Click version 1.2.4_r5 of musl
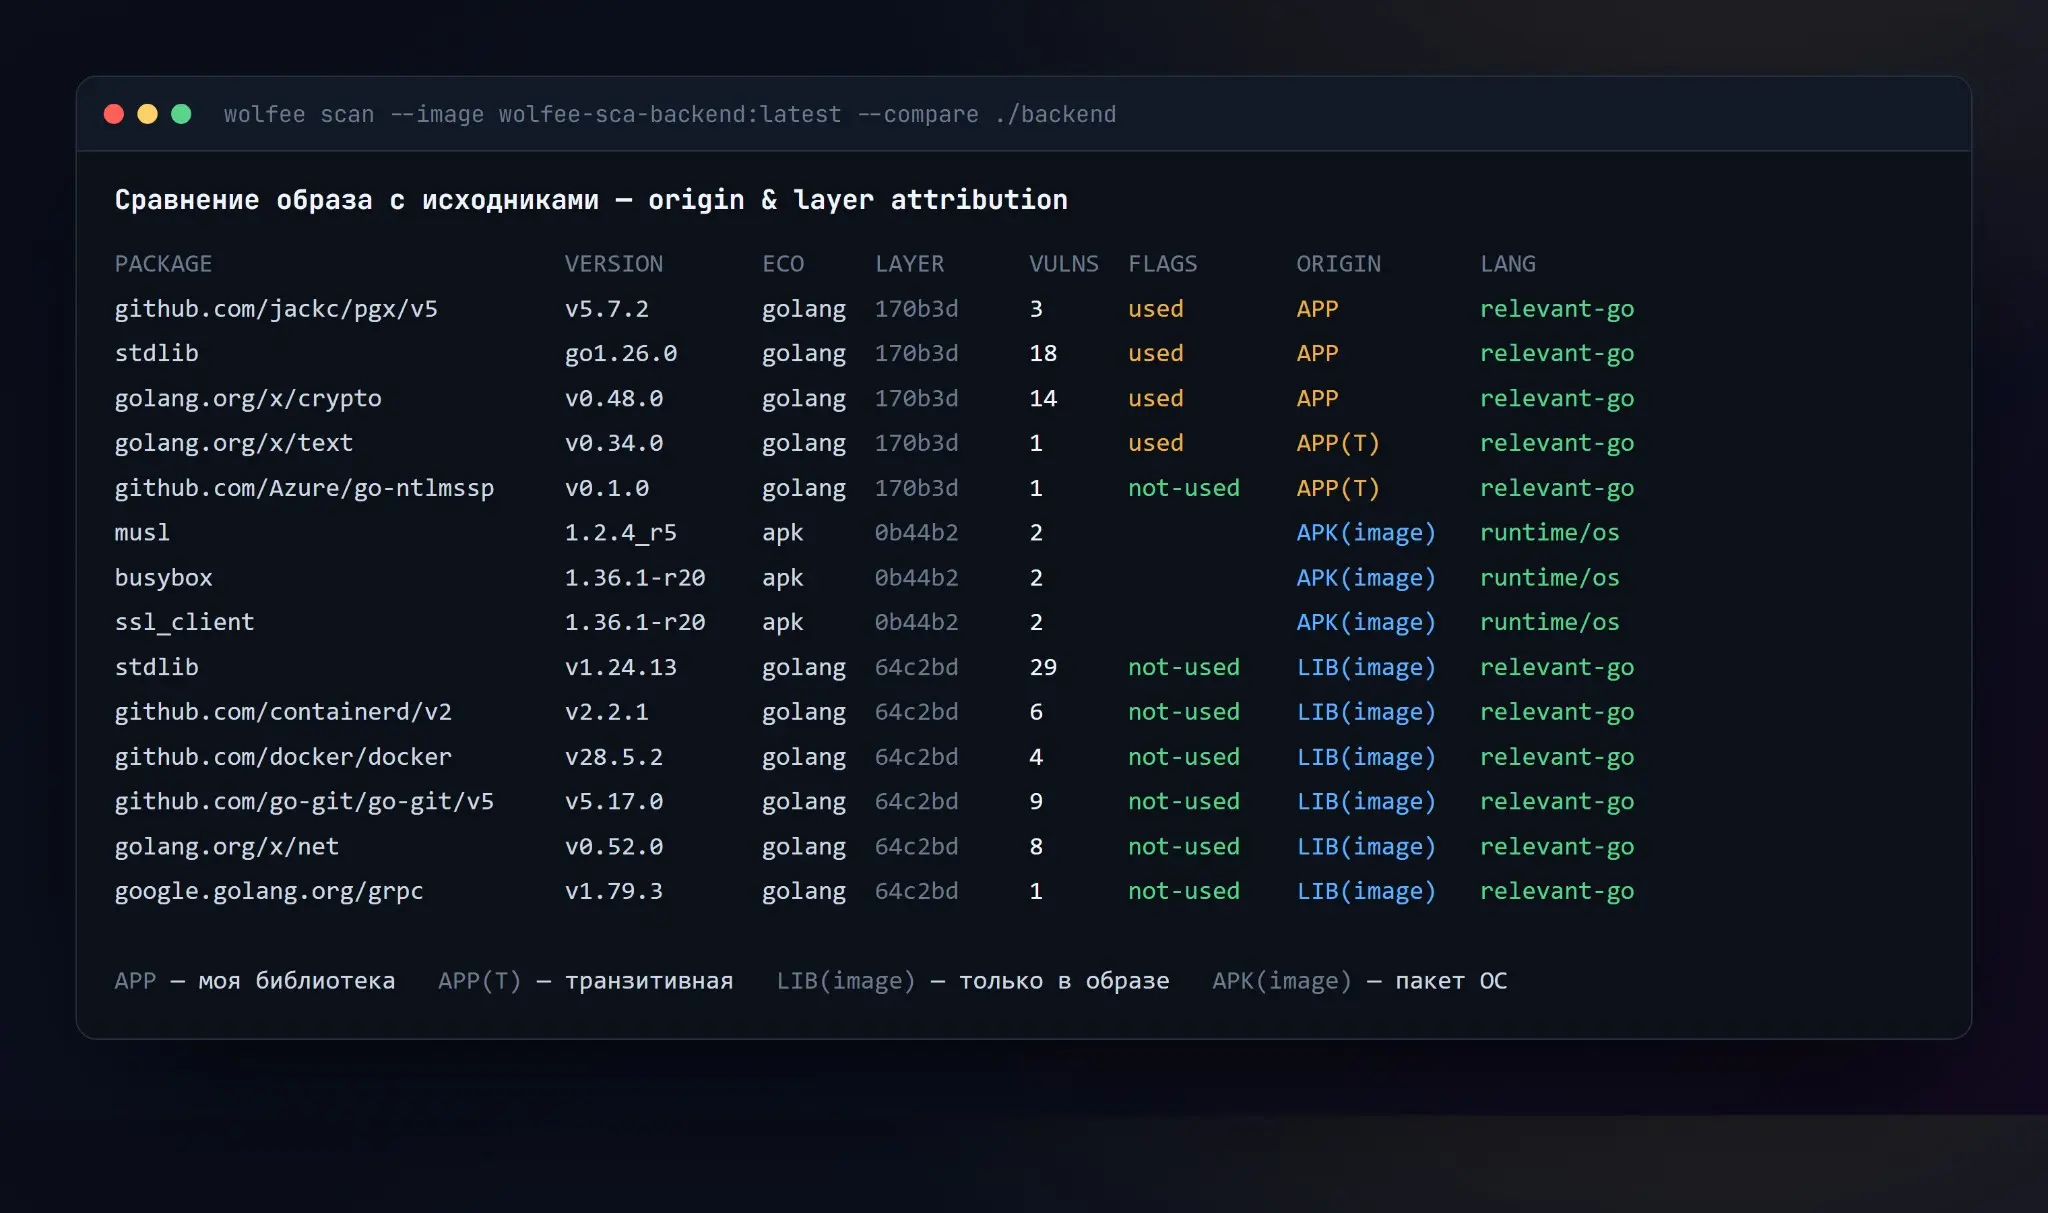 pos(621,533)
